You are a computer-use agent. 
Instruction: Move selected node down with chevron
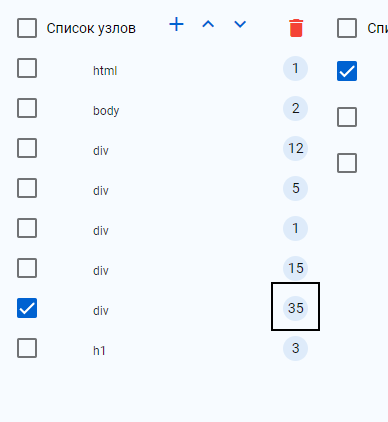point(240,24)
